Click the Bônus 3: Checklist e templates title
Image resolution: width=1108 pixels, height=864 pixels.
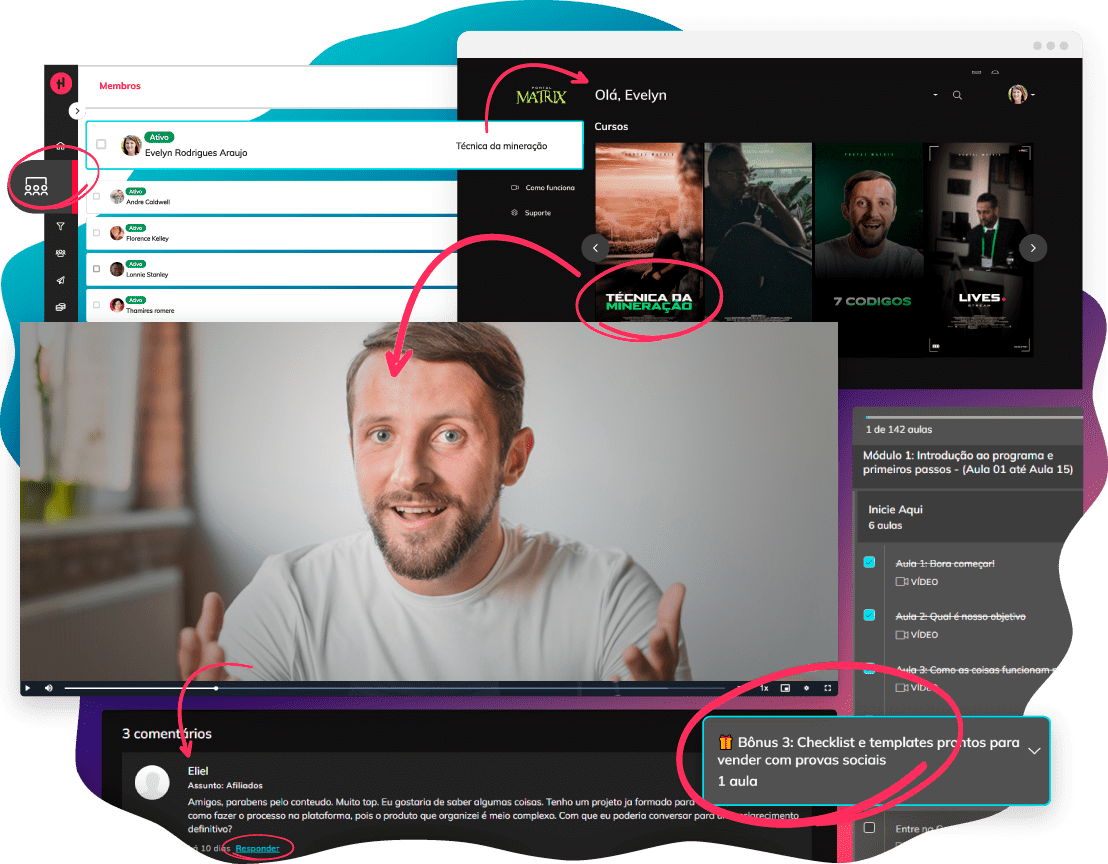pyautogui.click(x=868, y=751)
